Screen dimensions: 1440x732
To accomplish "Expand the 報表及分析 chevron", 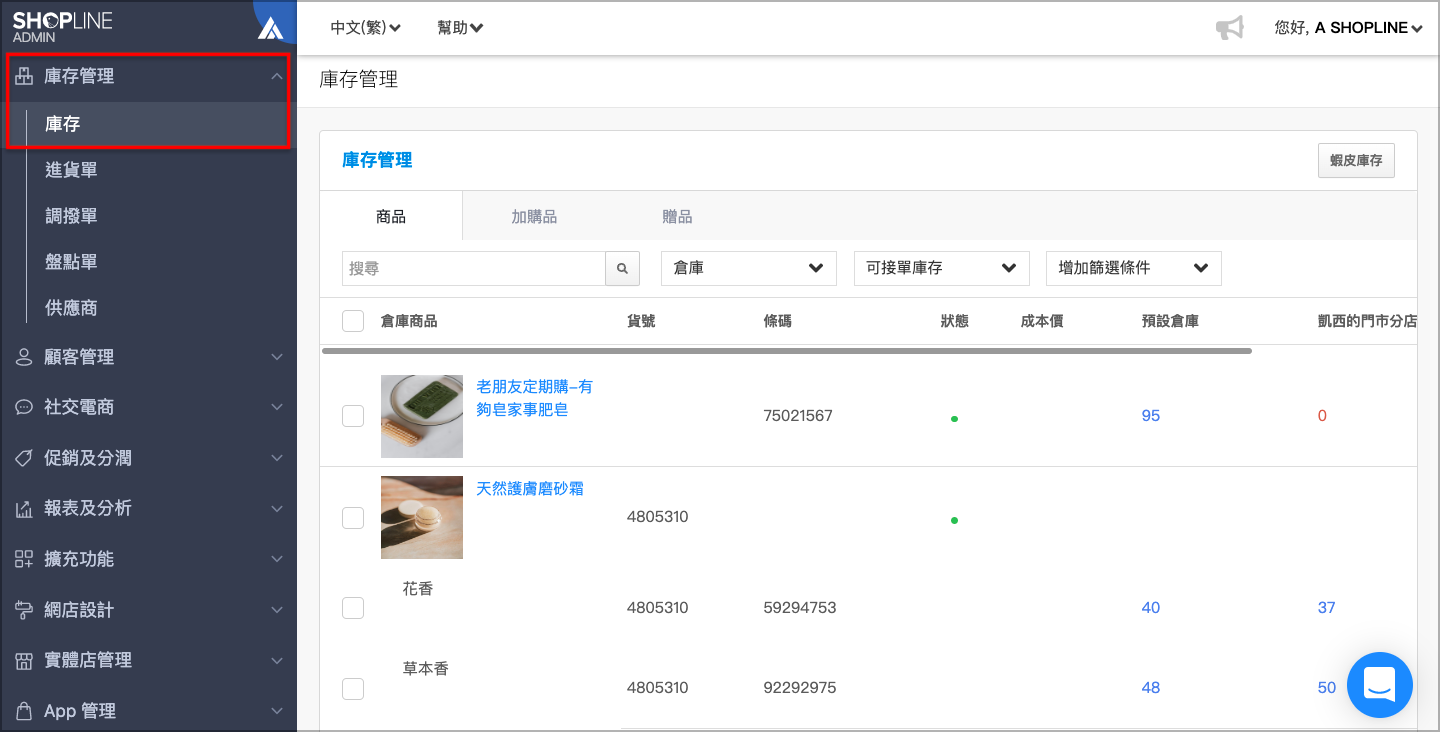I will (277, 509).
